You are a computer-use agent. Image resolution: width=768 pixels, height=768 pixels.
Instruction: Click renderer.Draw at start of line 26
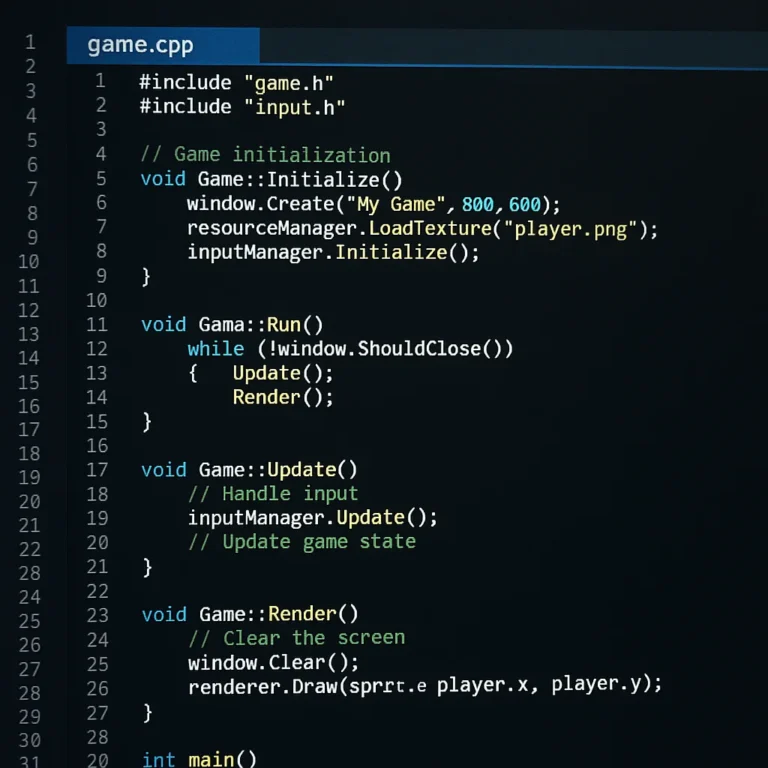(263, 687)
